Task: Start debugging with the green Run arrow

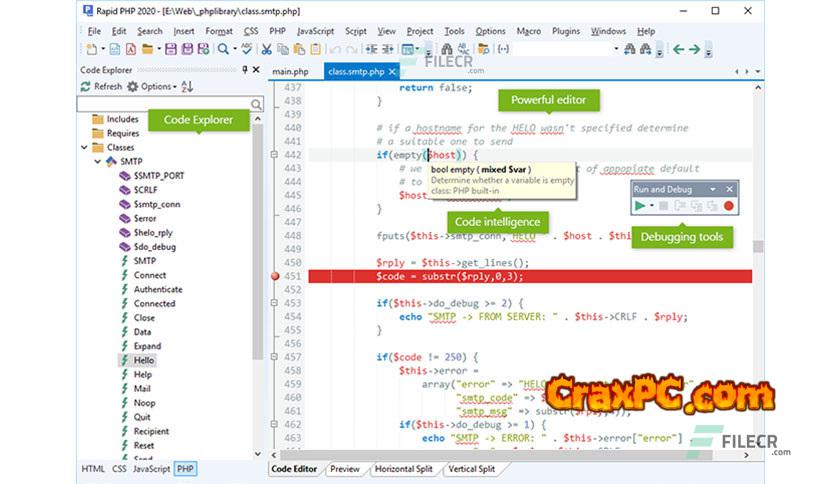Action: pos(640,206)
